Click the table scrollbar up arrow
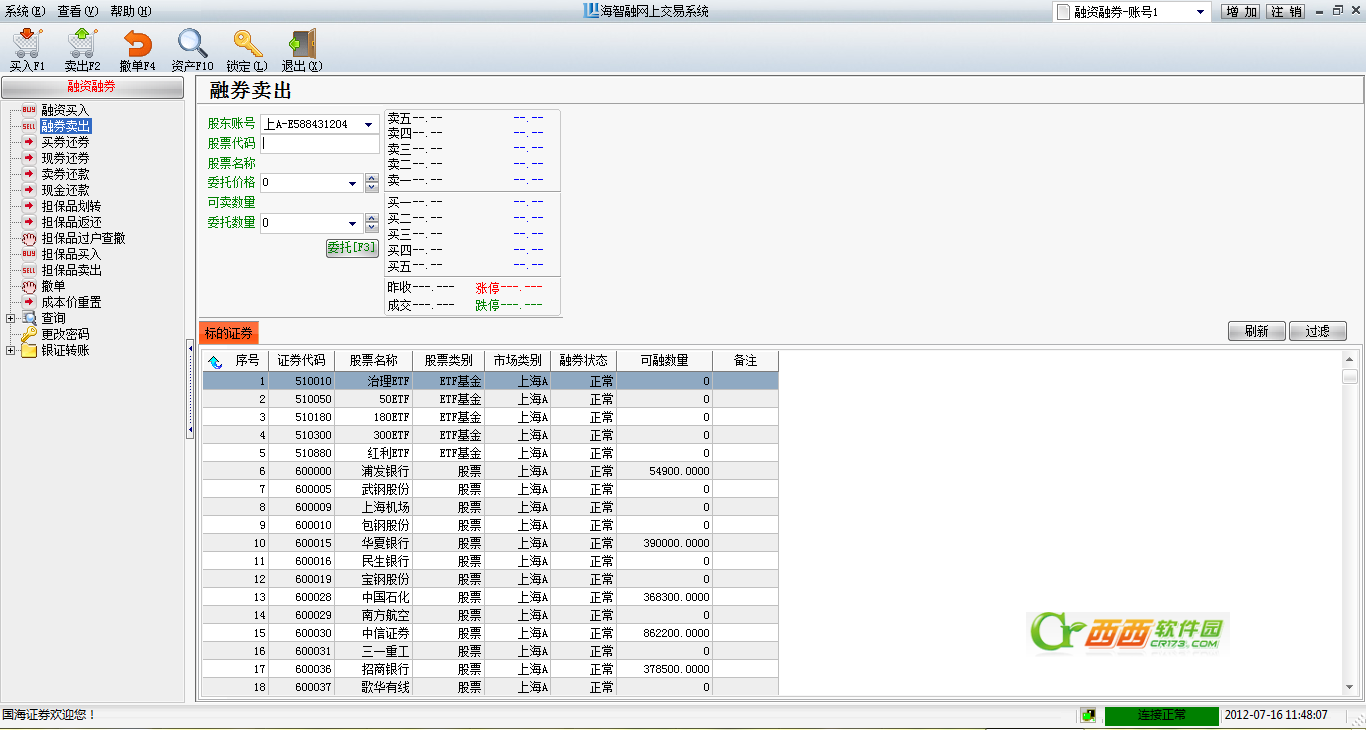Image resolution: width=1366 pixels, height=730 pixels. (1350, 359)
